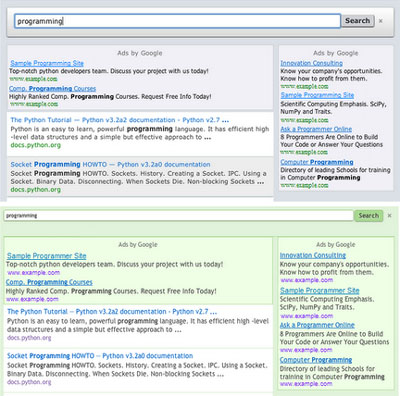Open 'Socket Programming HOWTO' result in blue panel
Image resolution: width=400 pixels, height=396 pixels.
(x=110, y=164)
